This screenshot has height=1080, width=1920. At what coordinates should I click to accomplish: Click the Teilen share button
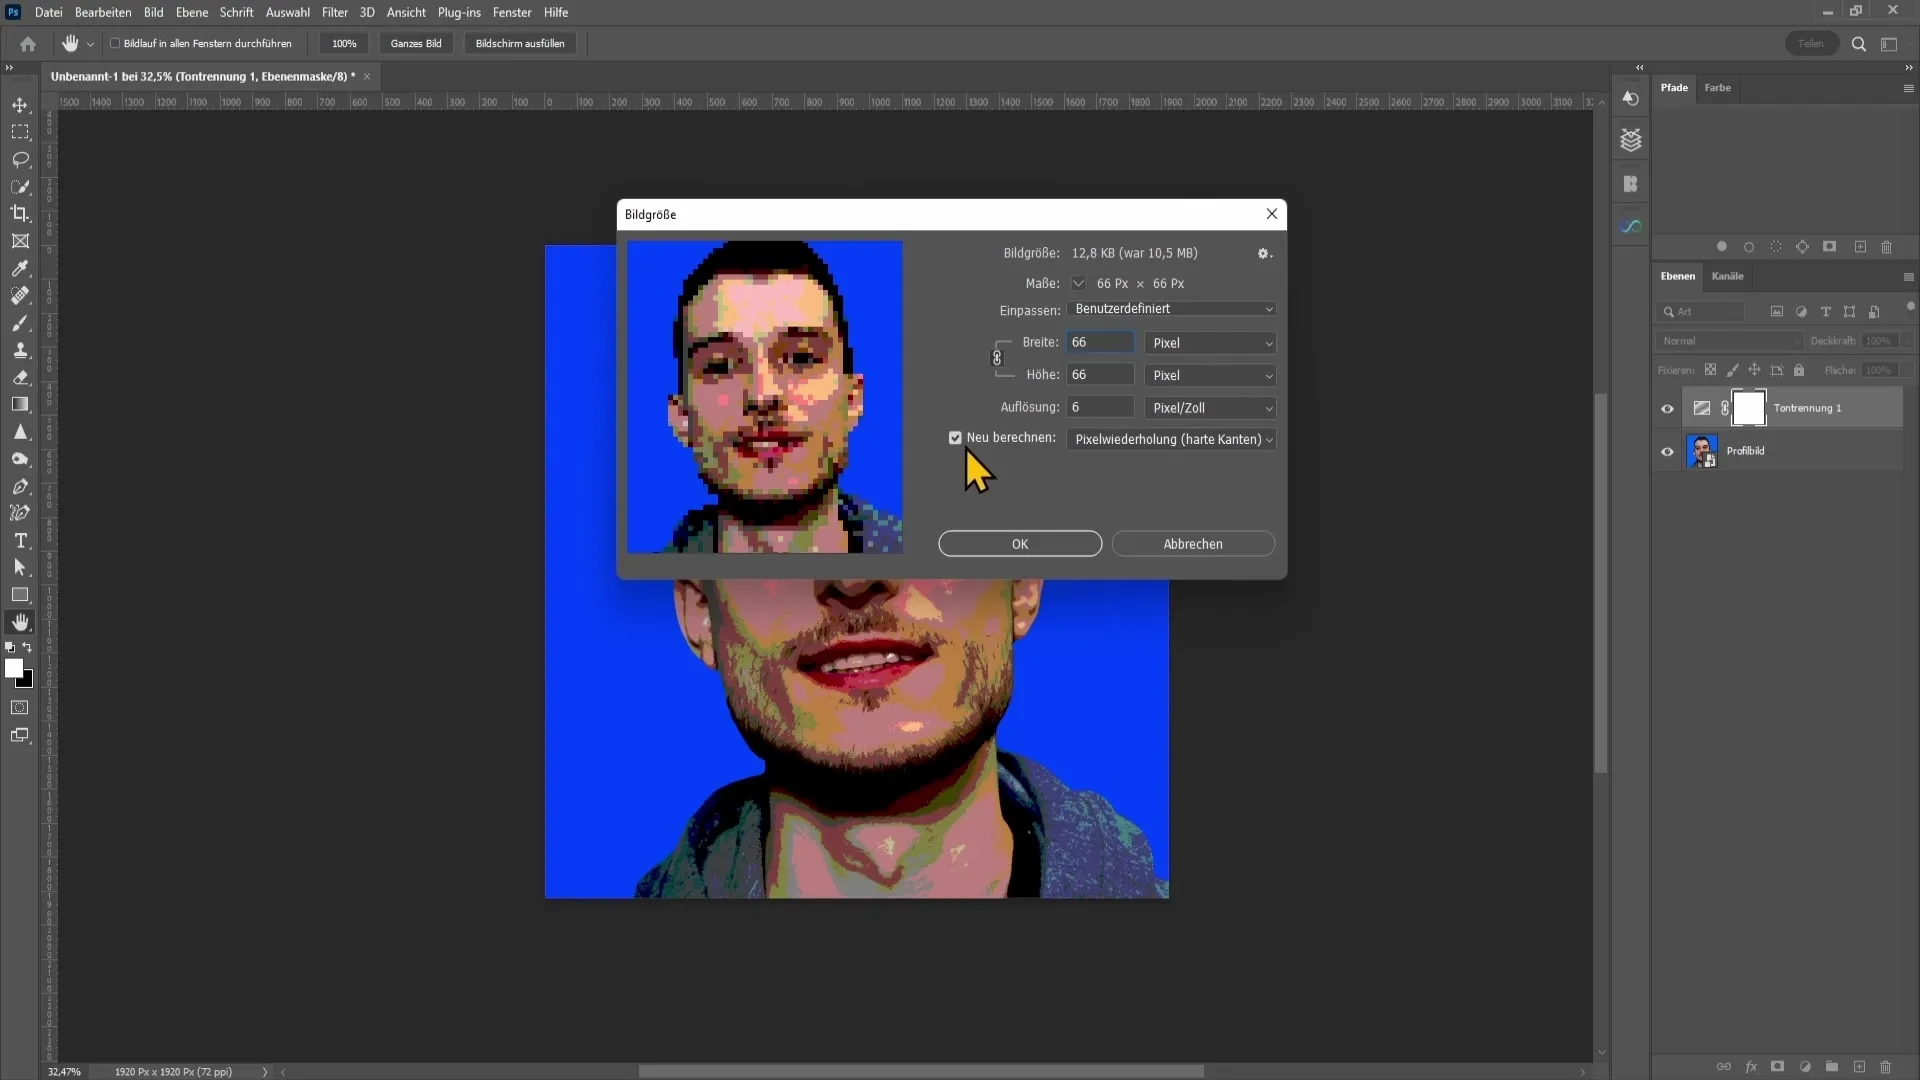pyautogui.click(x=1811, y=44)
